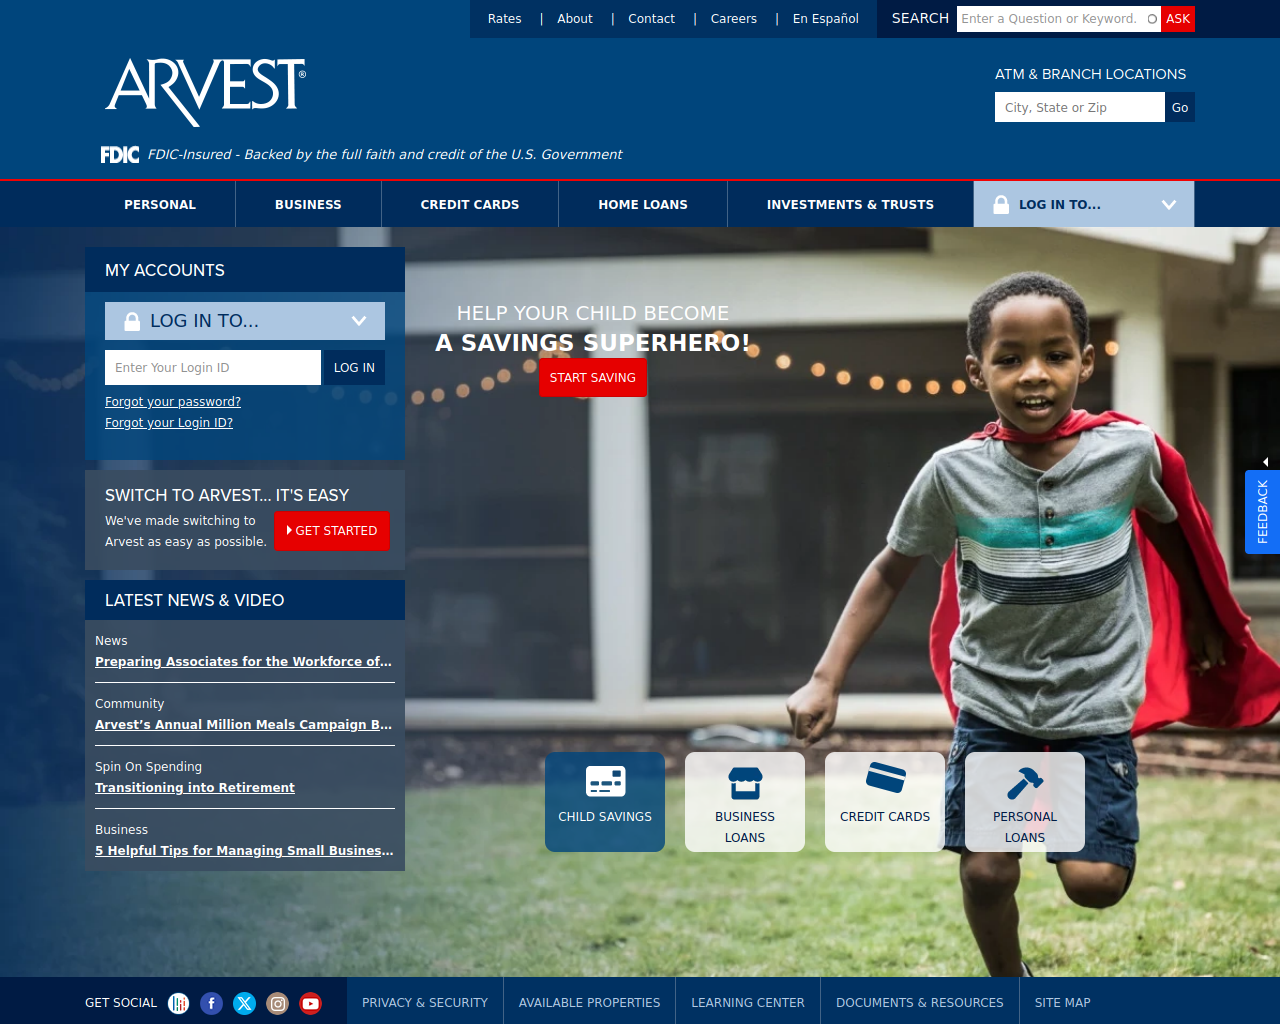Open the Business menu
Viewport: 1280px width, 1024px height.
point(308,204)
